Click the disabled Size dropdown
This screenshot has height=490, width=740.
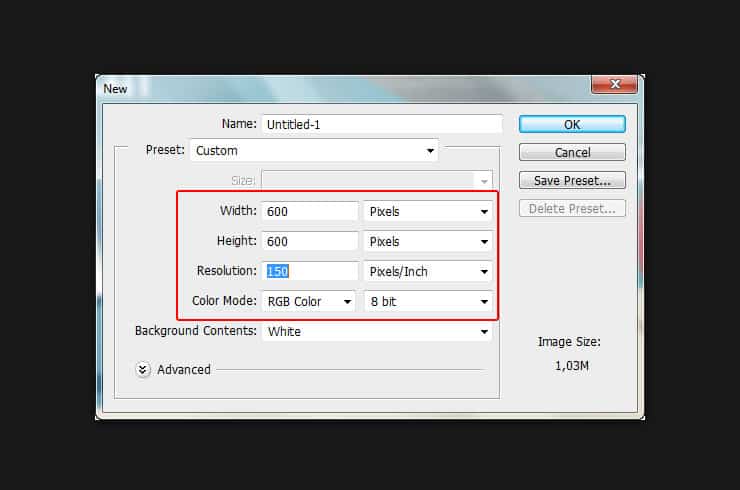(x=376, y=181)
